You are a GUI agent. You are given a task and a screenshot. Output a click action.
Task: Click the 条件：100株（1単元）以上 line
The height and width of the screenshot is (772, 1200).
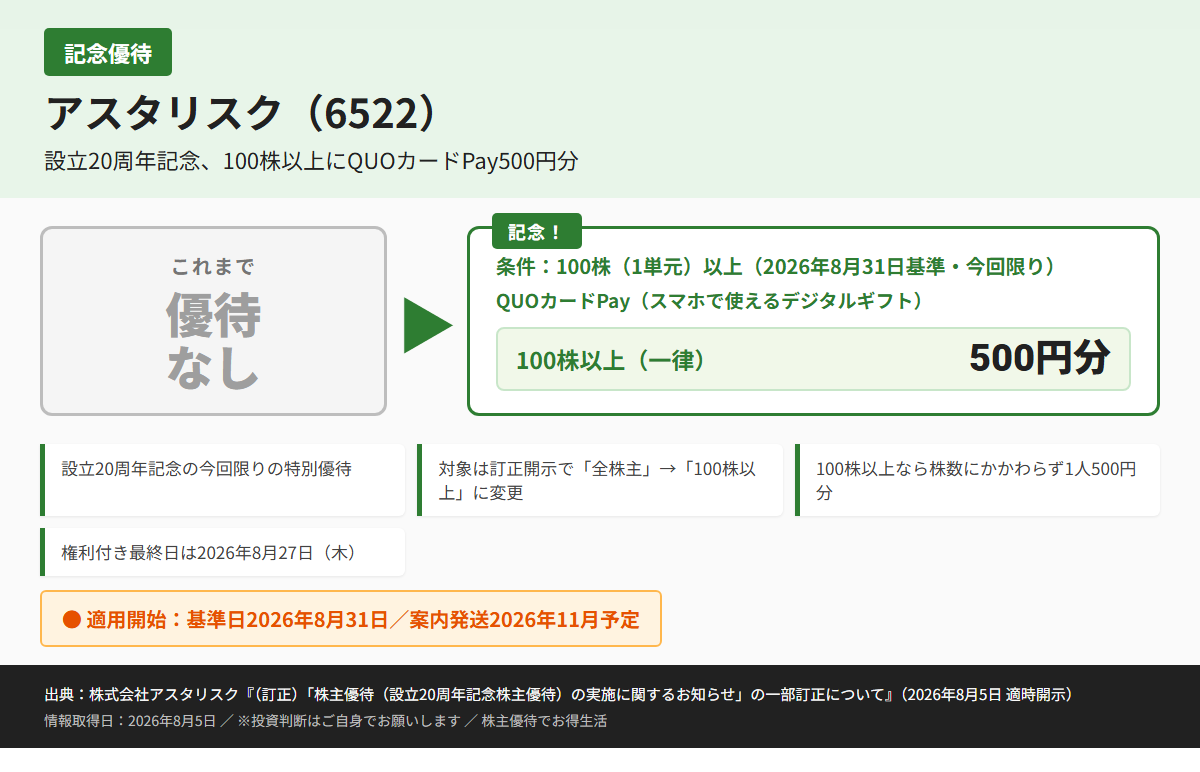click(776, 268)
